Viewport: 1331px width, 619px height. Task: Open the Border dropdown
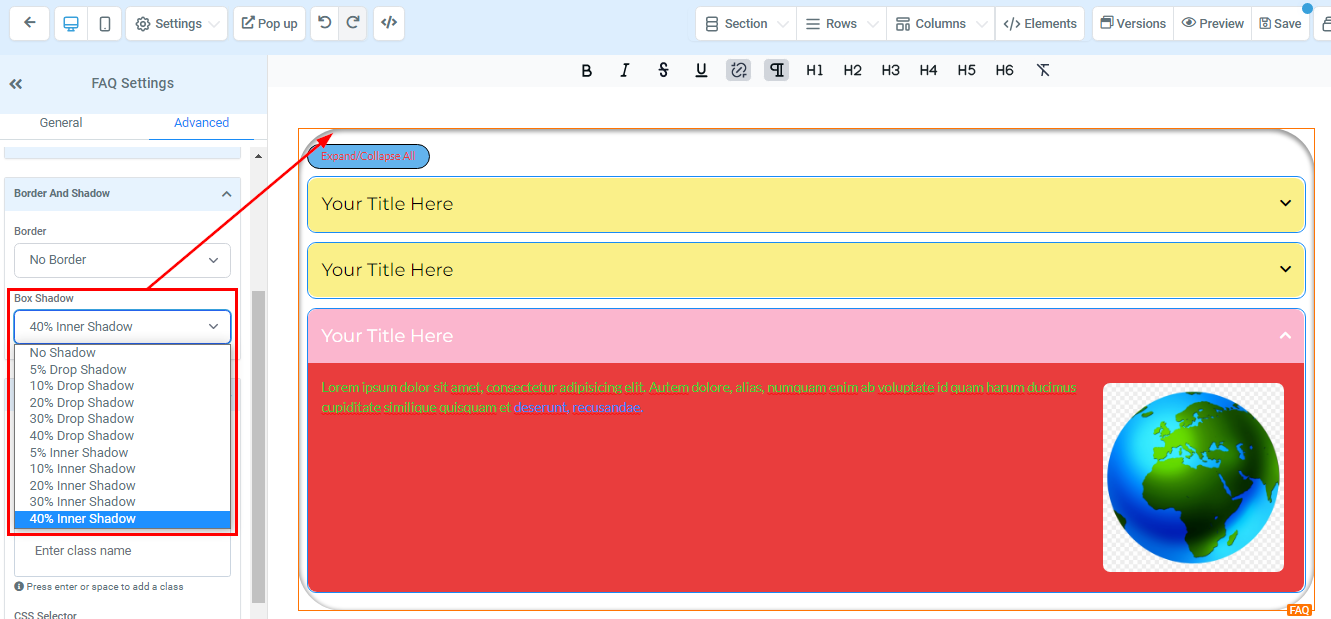pyautogui.click(x=122, y=260)
